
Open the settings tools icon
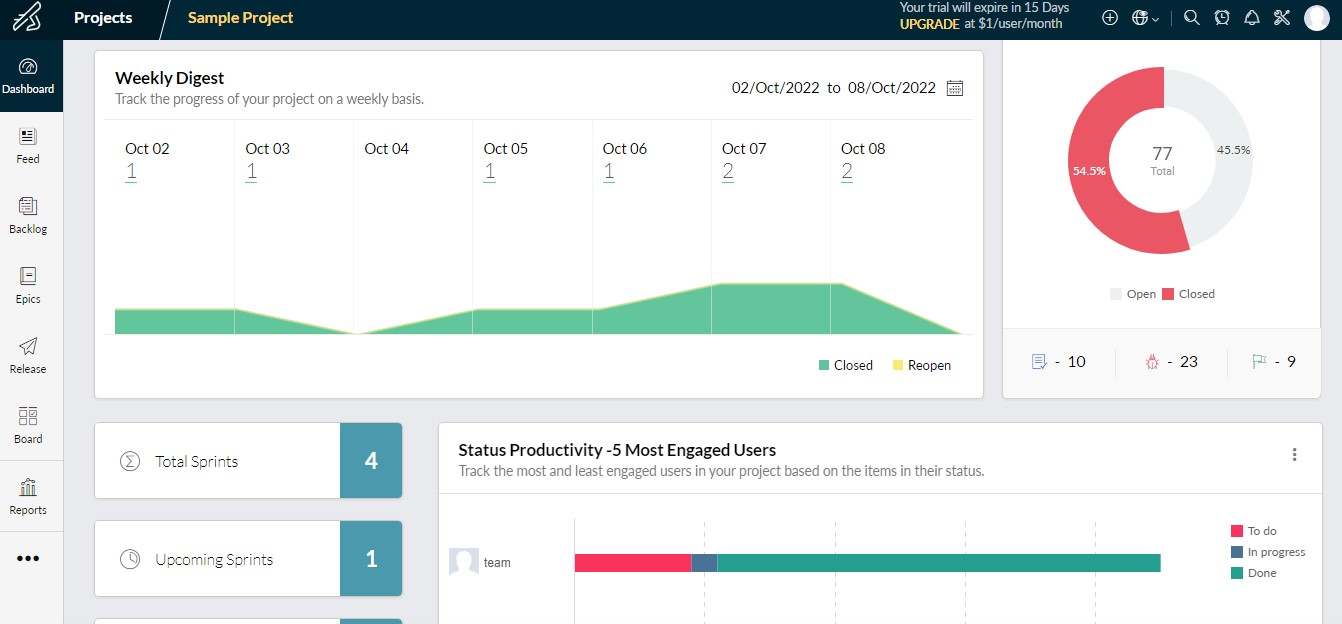pyautogui.click(x=1282, y=18)
